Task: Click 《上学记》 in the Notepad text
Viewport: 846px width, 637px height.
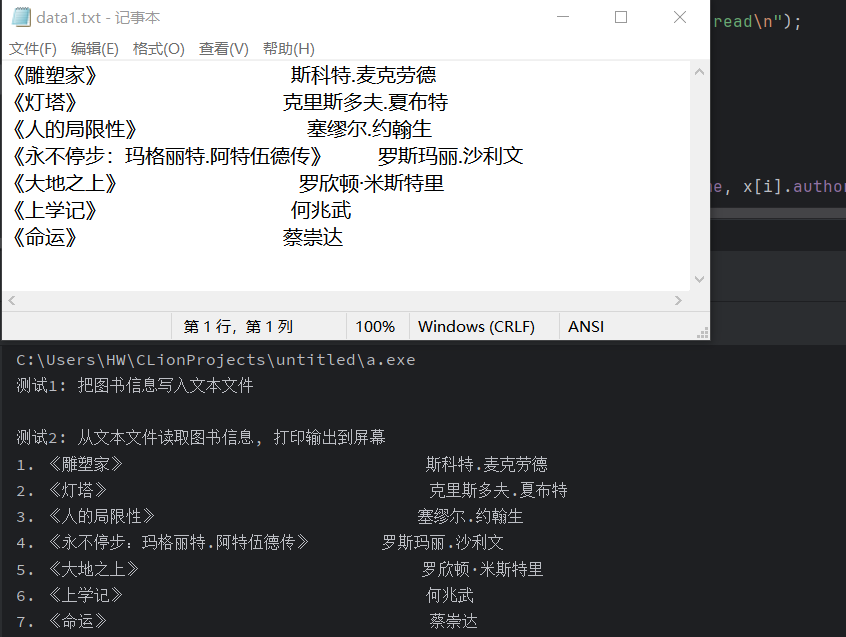Action: [54, 210]
